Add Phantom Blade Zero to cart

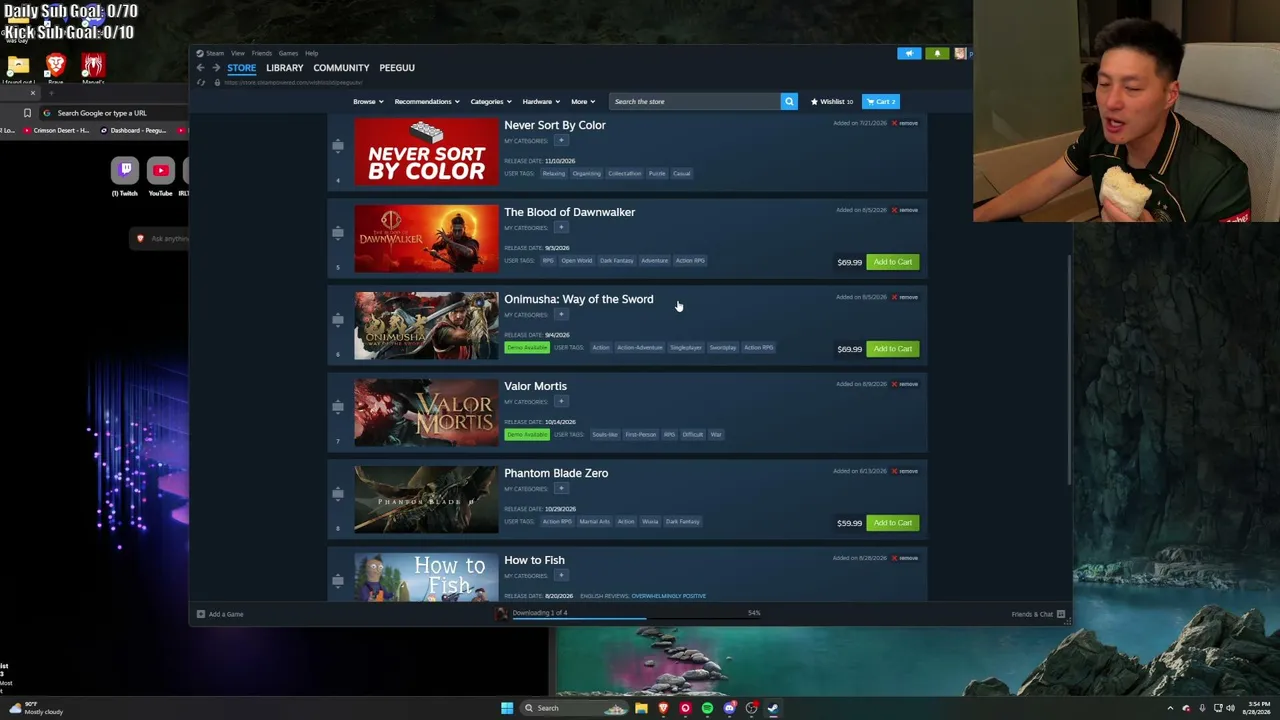pos(892,523)
